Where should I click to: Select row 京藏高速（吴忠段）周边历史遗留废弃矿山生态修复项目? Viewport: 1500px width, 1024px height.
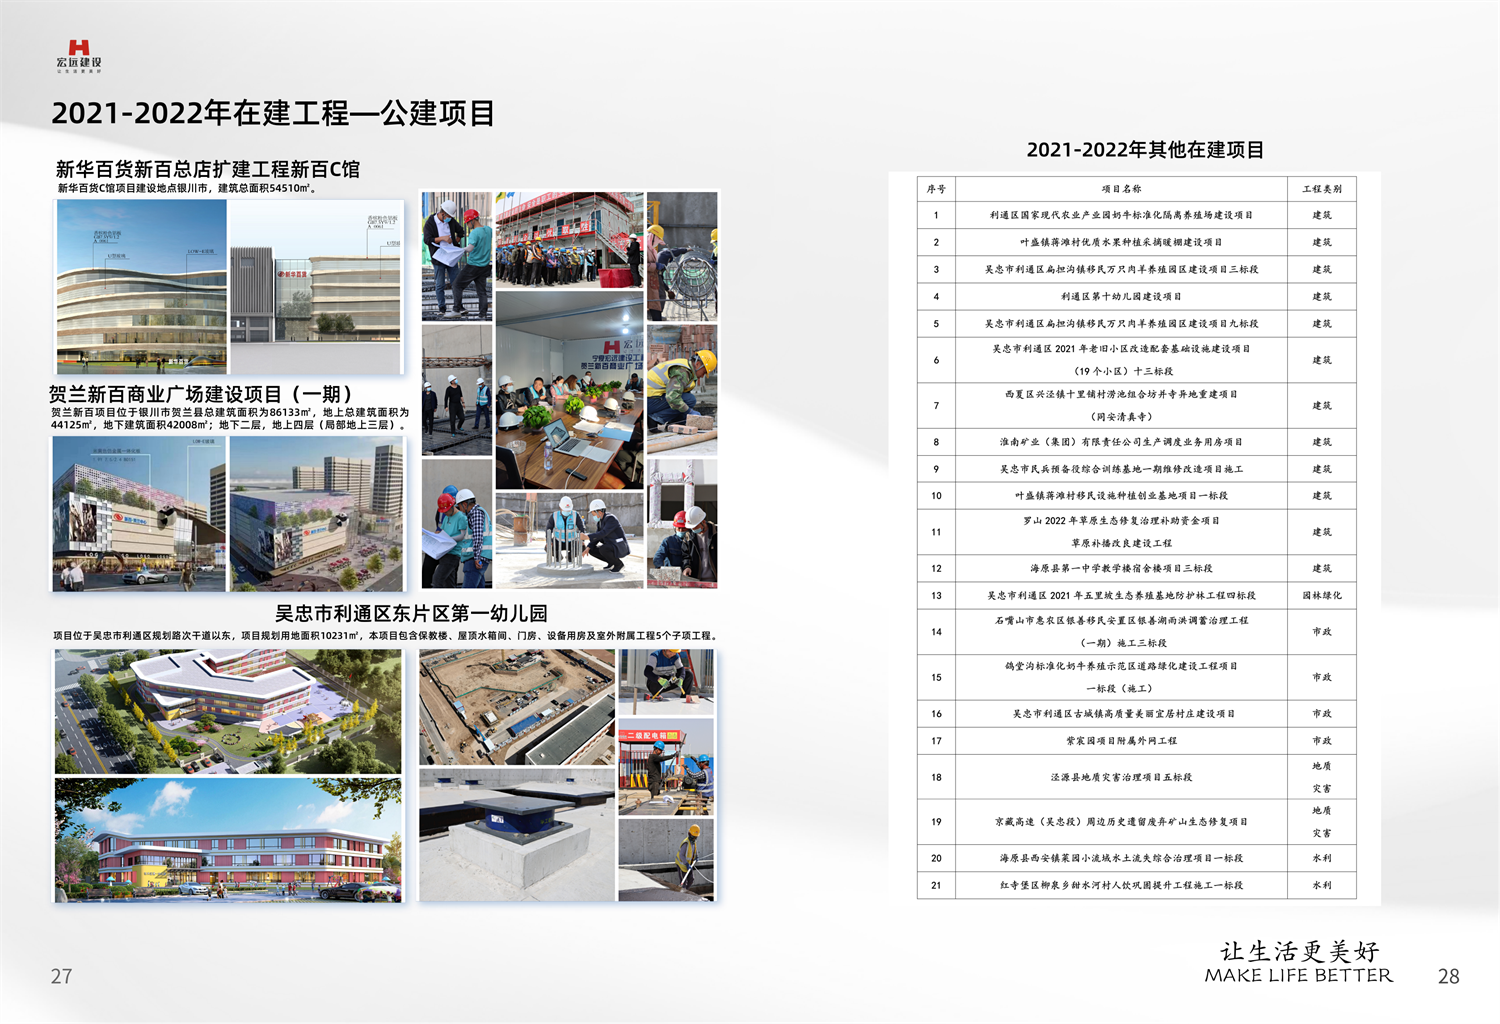[x=1136, y=822]
